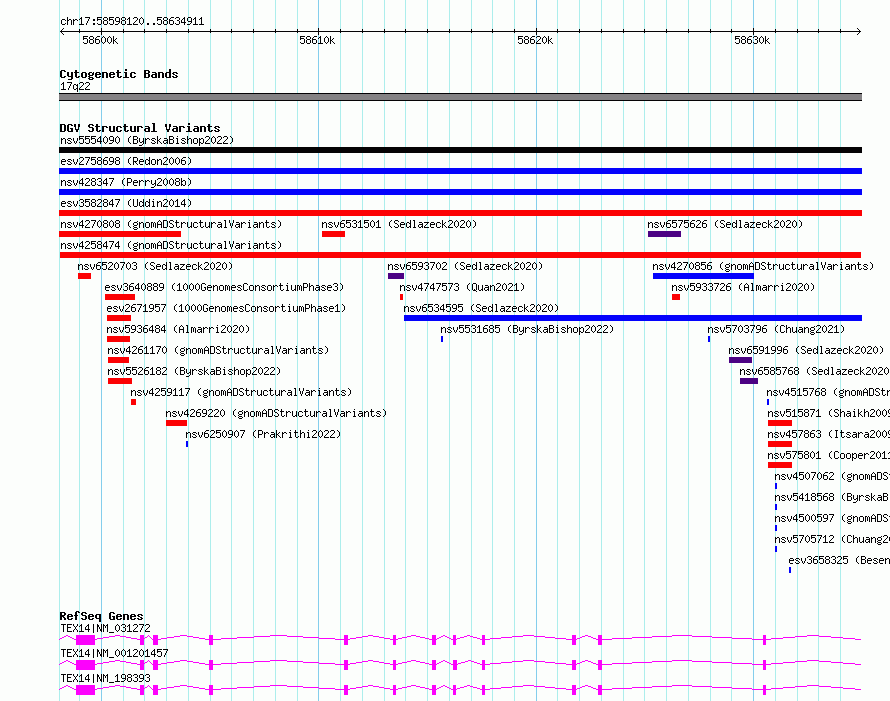This screenshot has width=890, height=701.
Task: Select the nsv5933726 (Almarri2020) label
Action: 743,287
